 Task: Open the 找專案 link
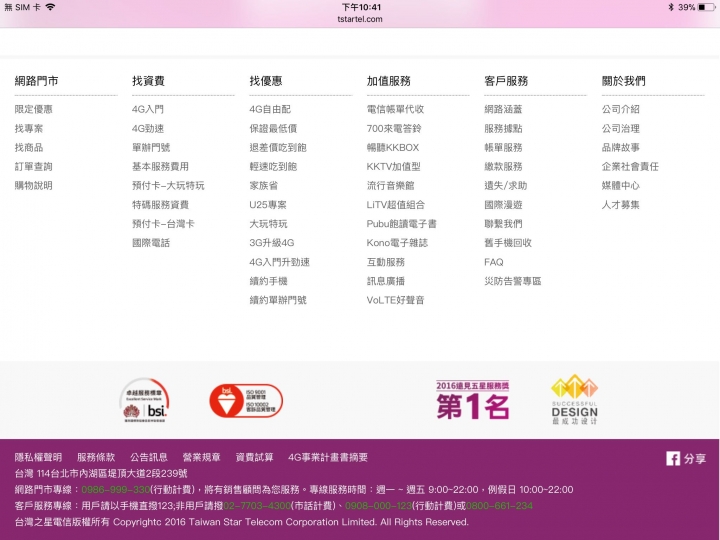tap(29, 129)
